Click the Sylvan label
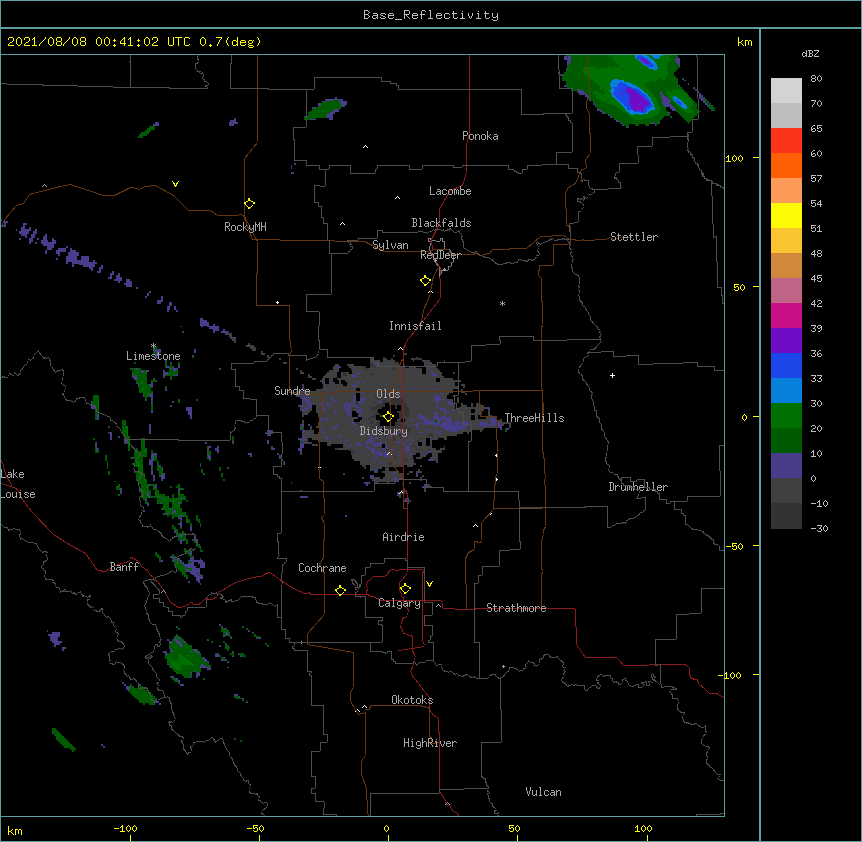Viewport: 862px width, 842px height. coord(390,245)
